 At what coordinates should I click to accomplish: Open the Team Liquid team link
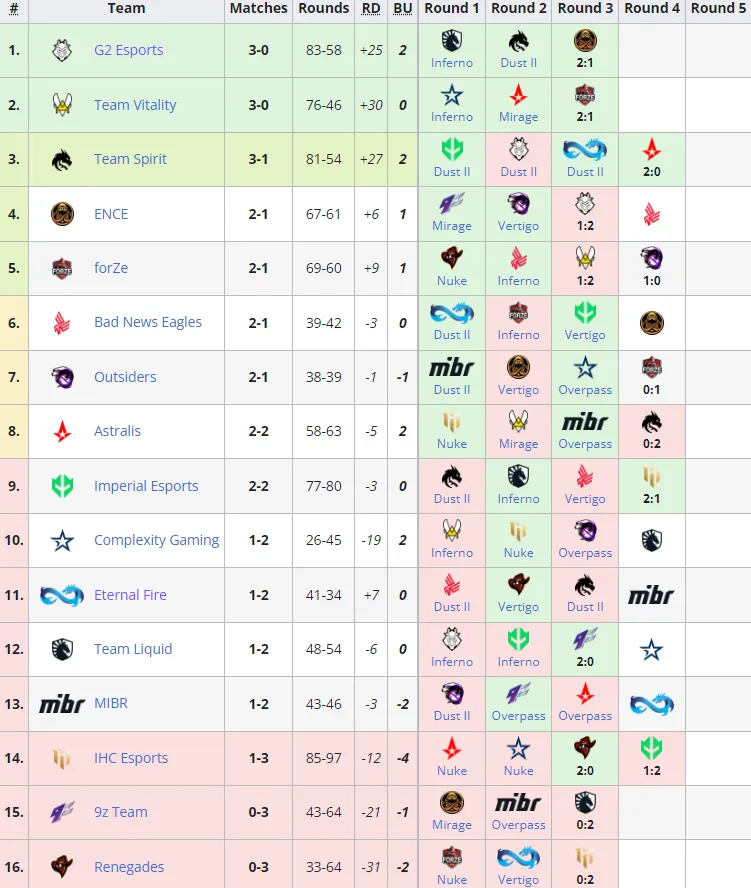(x=133, y=649)
